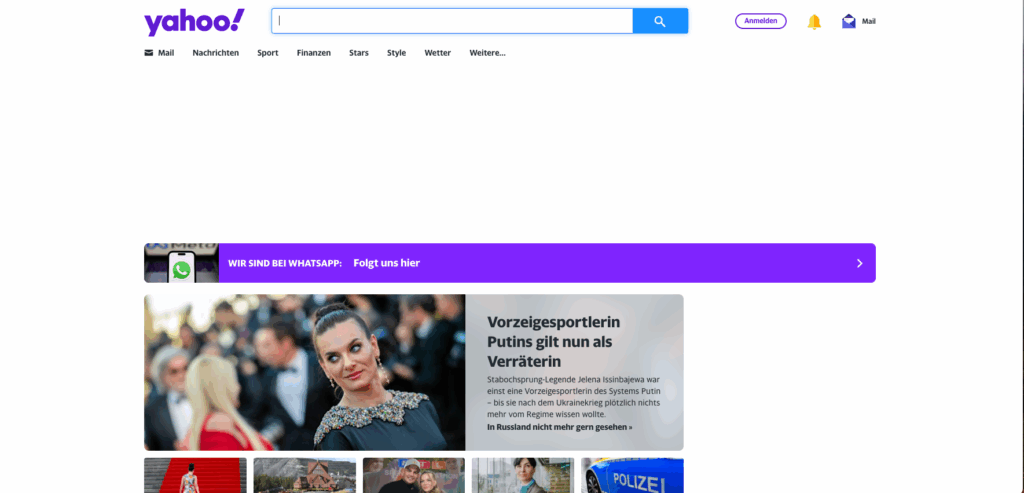Screen dimensions: 1024x493
Task: Open the Issinbajewa lead story photo
Action: click(x=305, y=372)
